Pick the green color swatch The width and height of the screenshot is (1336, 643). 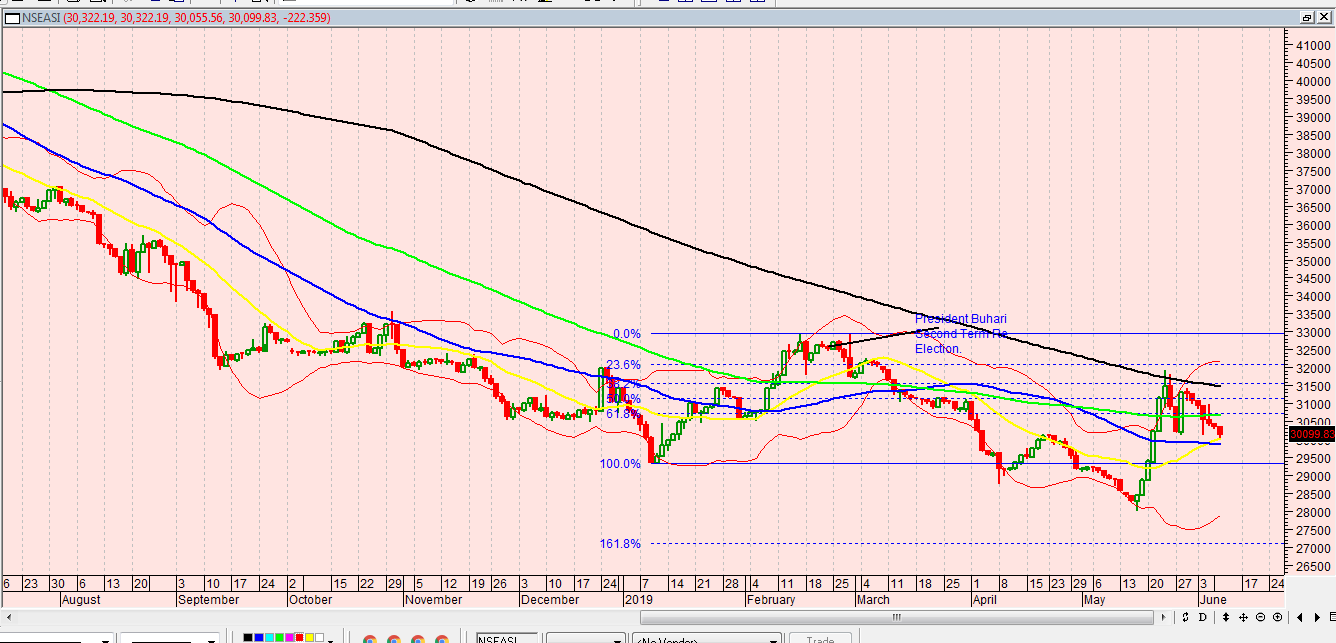pyautogui.click(x=281, y=638)
